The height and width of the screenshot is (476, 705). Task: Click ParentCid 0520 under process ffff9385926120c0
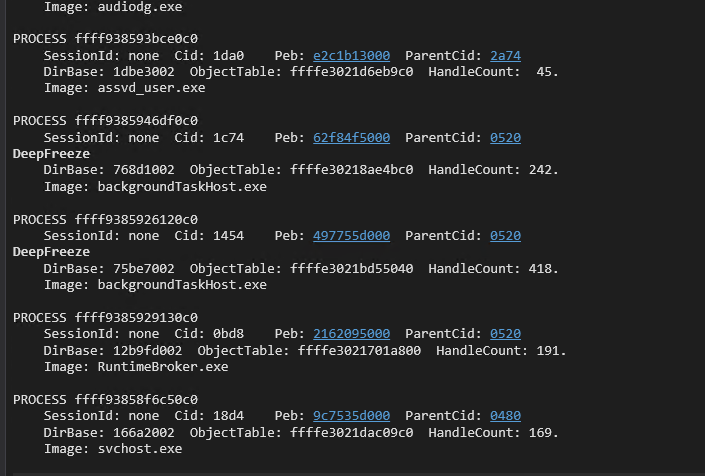[505, 235]
